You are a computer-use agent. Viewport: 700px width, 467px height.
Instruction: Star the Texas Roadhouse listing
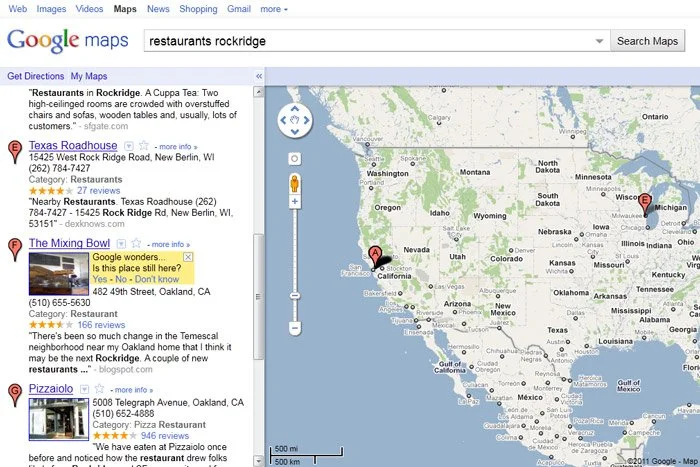(x=144, y=146)
